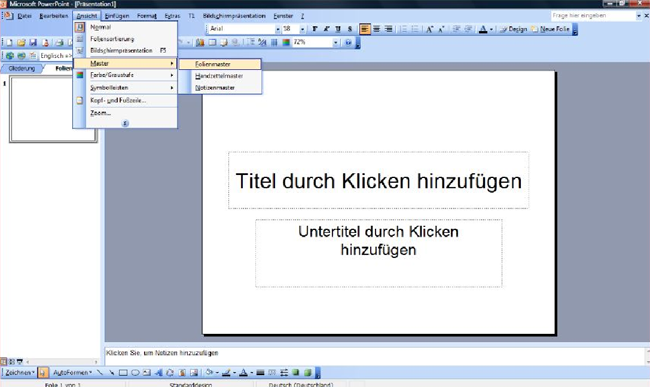Toggle italic formatting

click(x=326, y=29)
